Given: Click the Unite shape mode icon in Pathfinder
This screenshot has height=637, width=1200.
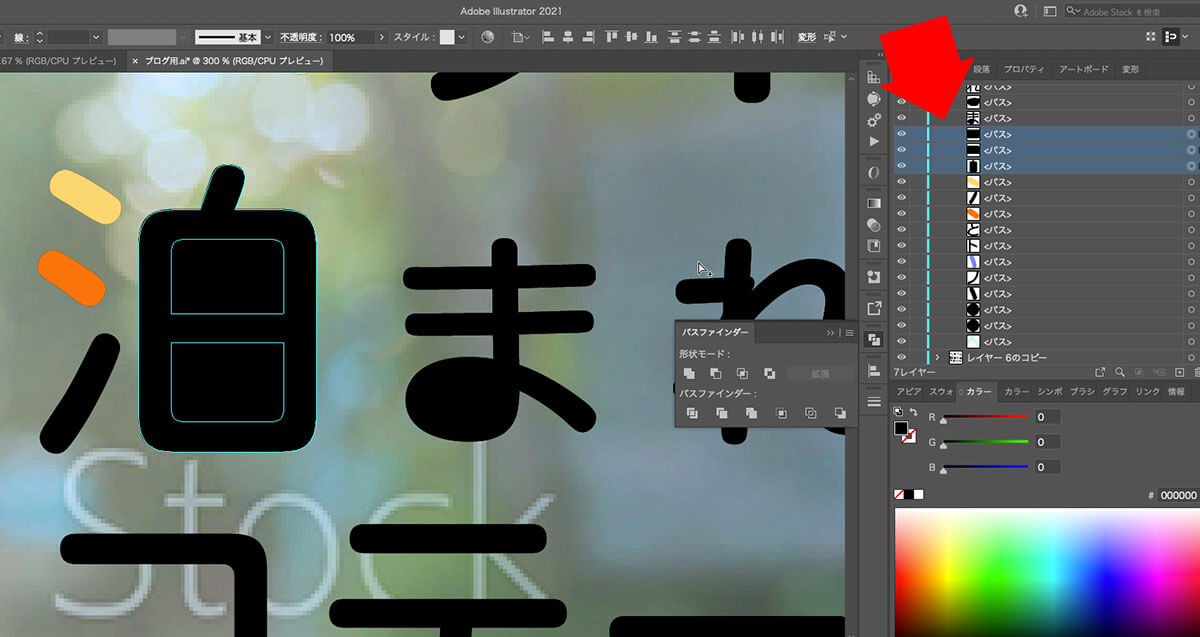Looking at the screenshot, I should (689, 373).
